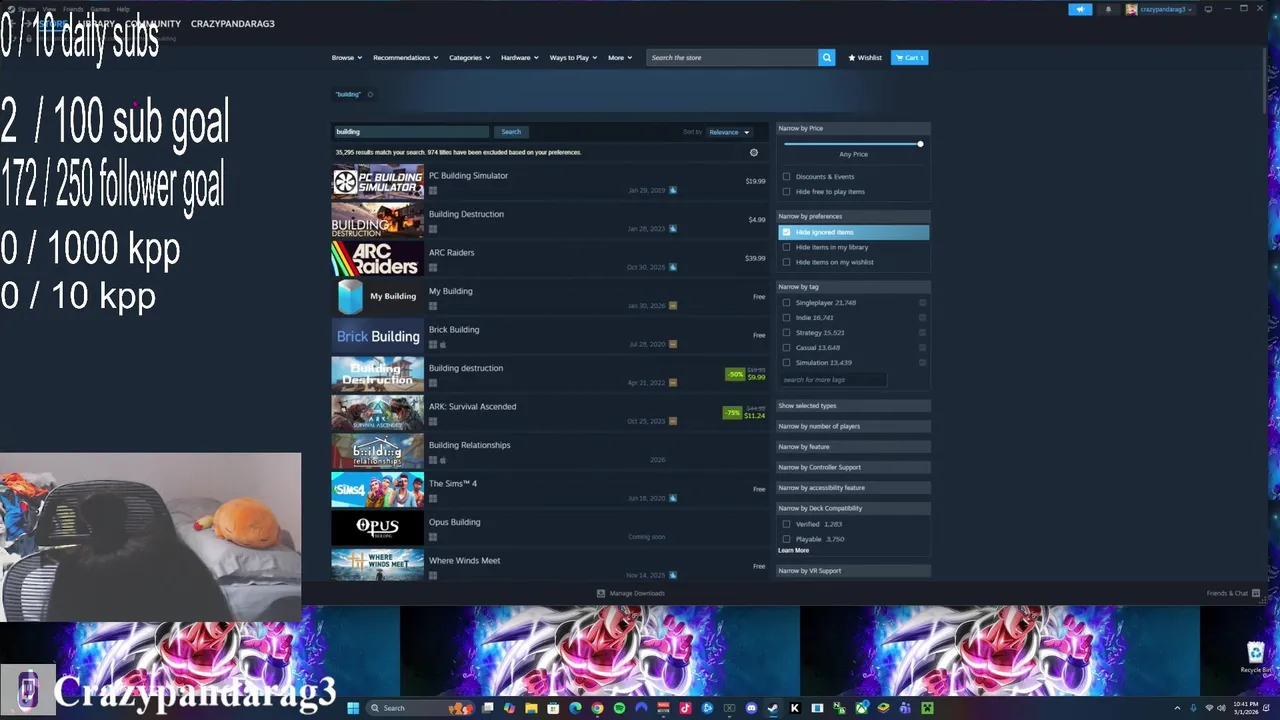The width and height of the screenshot is (1280, 720).
Task: Change Sort by Relevance dropdown
Action: coord(729,132)
